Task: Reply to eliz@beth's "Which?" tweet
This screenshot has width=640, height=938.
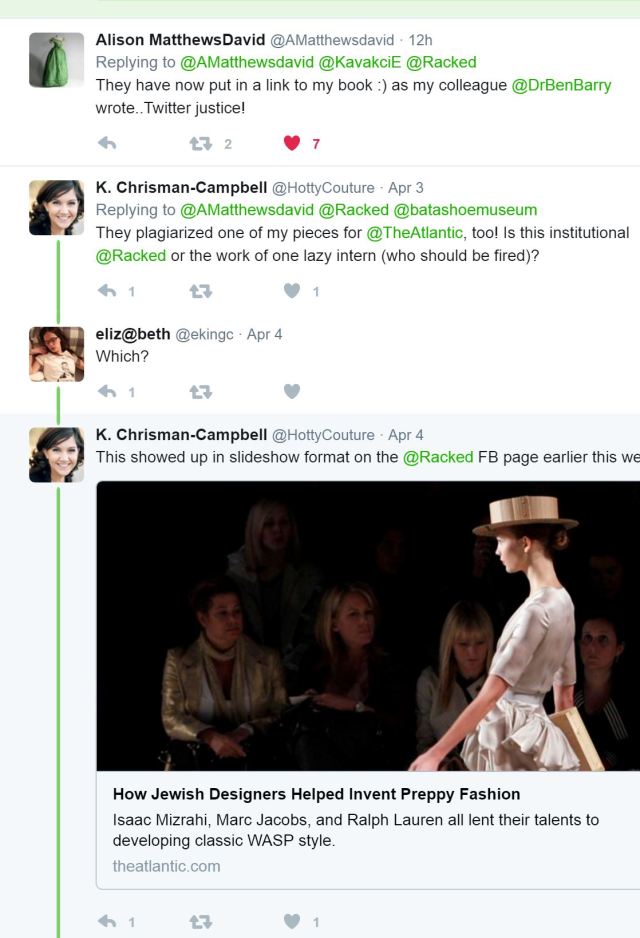Action: (x=107, y=391)
